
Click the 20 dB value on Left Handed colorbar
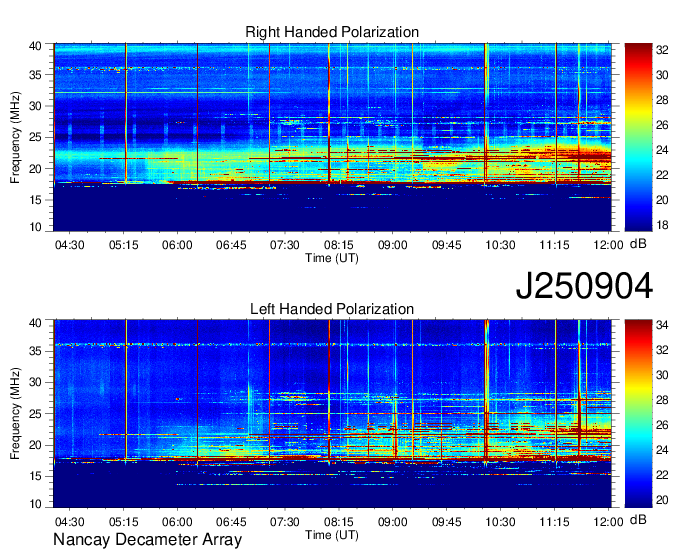[662, 500]
